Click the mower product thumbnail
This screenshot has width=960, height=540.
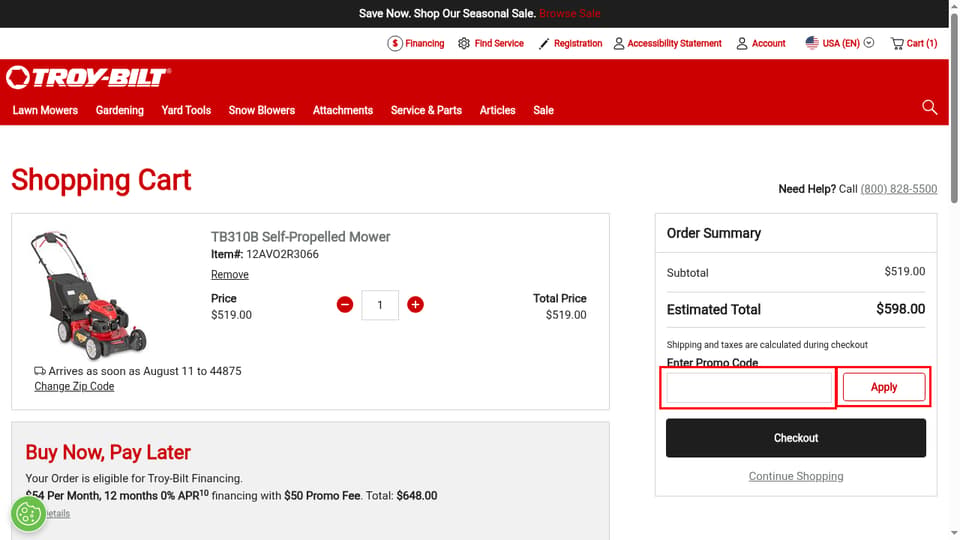click(x=89, y=295)
